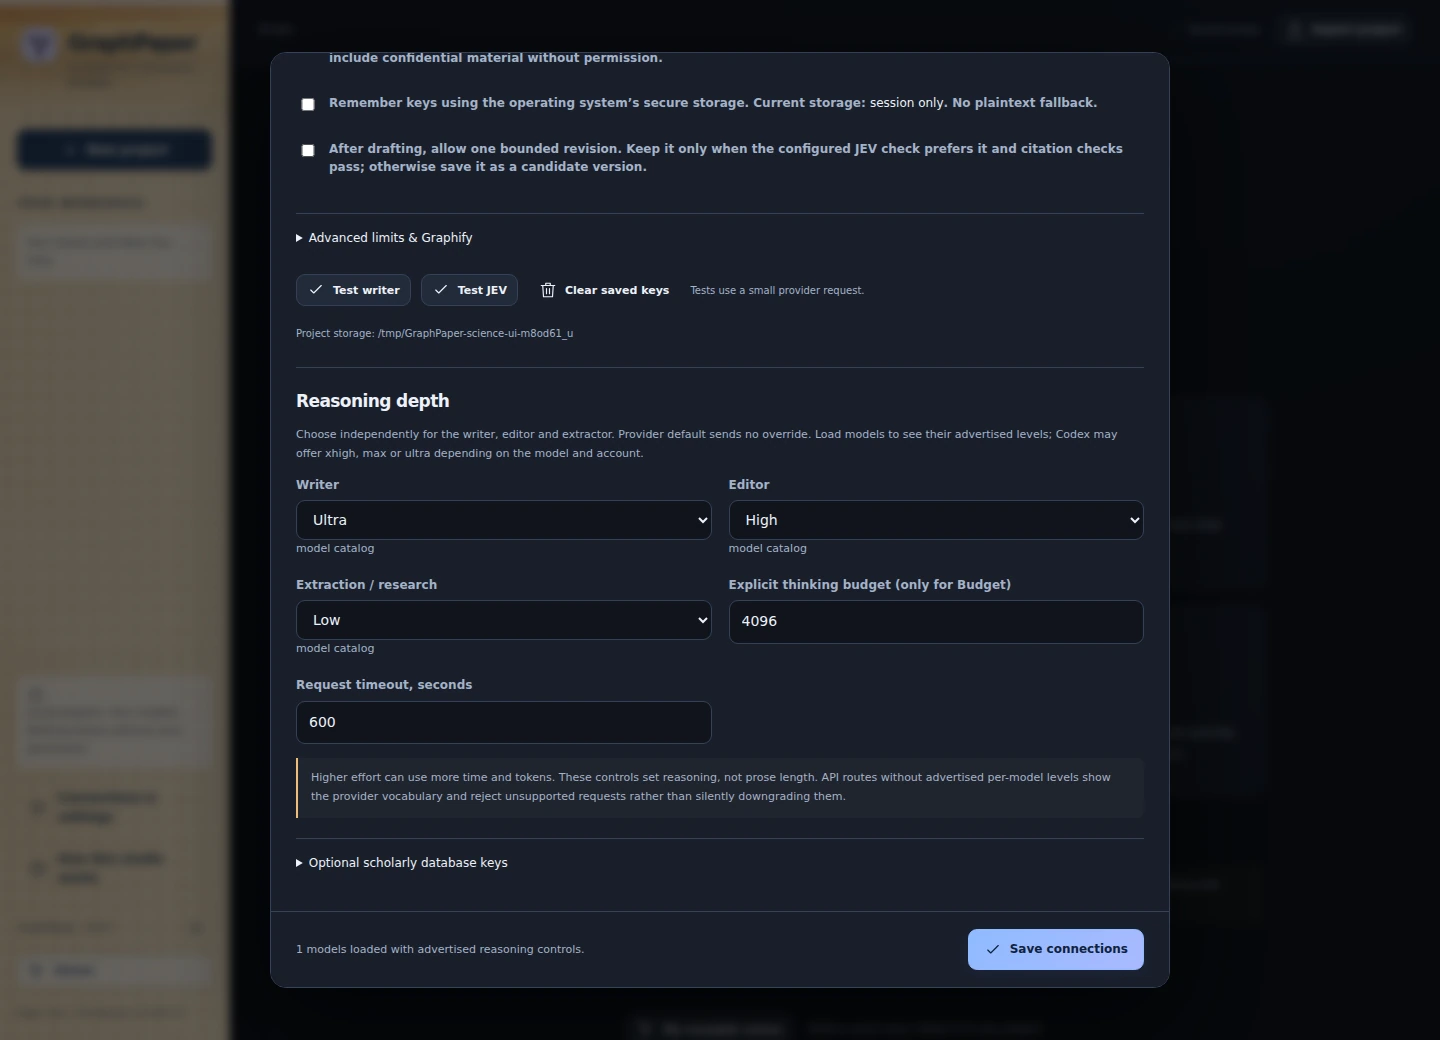Screen dimensions: 1440x1040
Task: Click the checkmark icon in Test writer
Action: [x=316, y=290]
